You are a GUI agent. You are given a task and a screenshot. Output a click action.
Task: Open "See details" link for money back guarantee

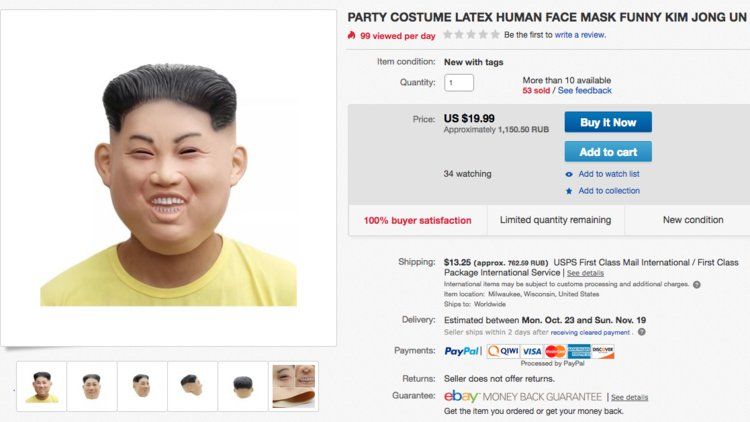coord(630,397)
